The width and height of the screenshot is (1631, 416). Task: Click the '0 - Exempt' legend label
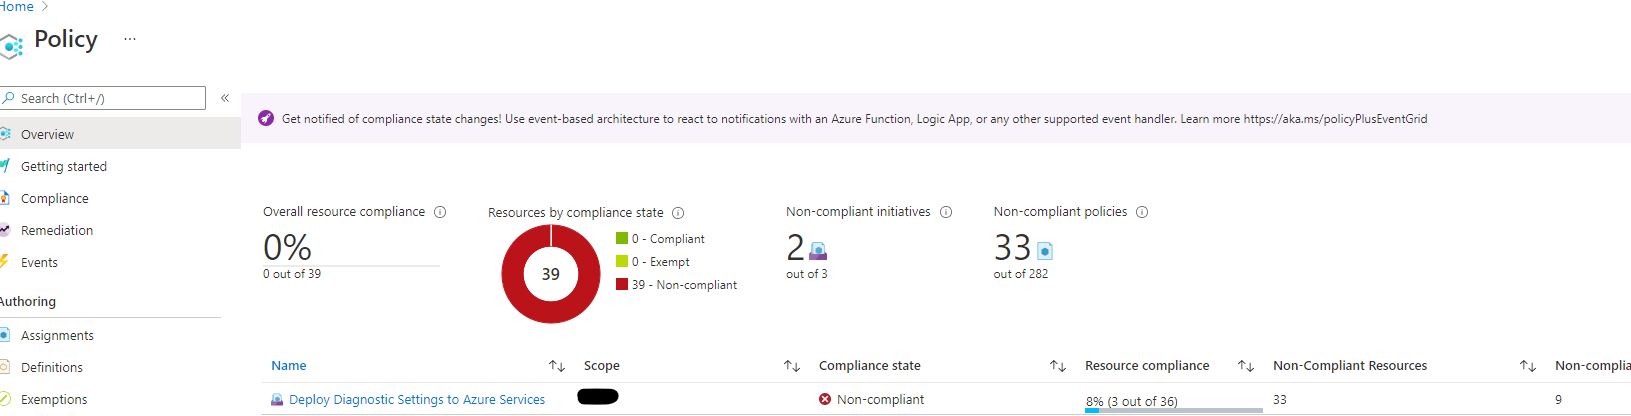(x=661, y=262)
